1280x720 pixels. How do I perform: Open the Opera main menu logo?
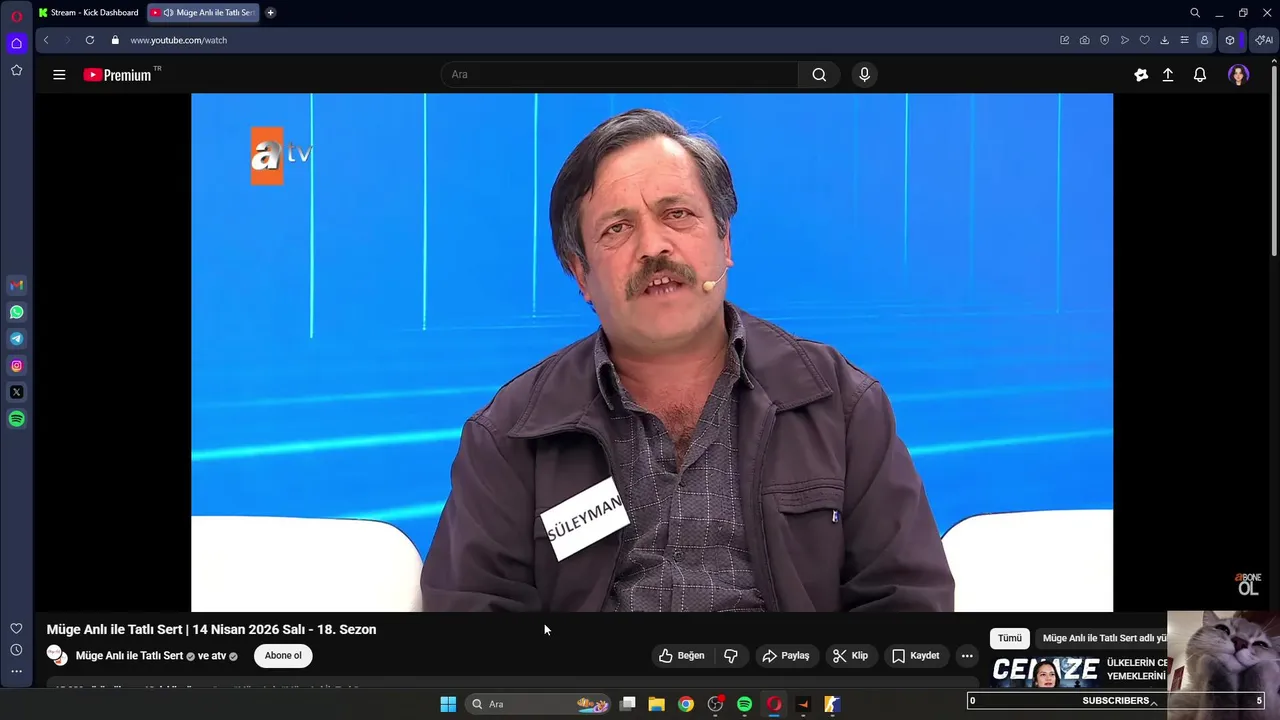click(x=16, y=16)
